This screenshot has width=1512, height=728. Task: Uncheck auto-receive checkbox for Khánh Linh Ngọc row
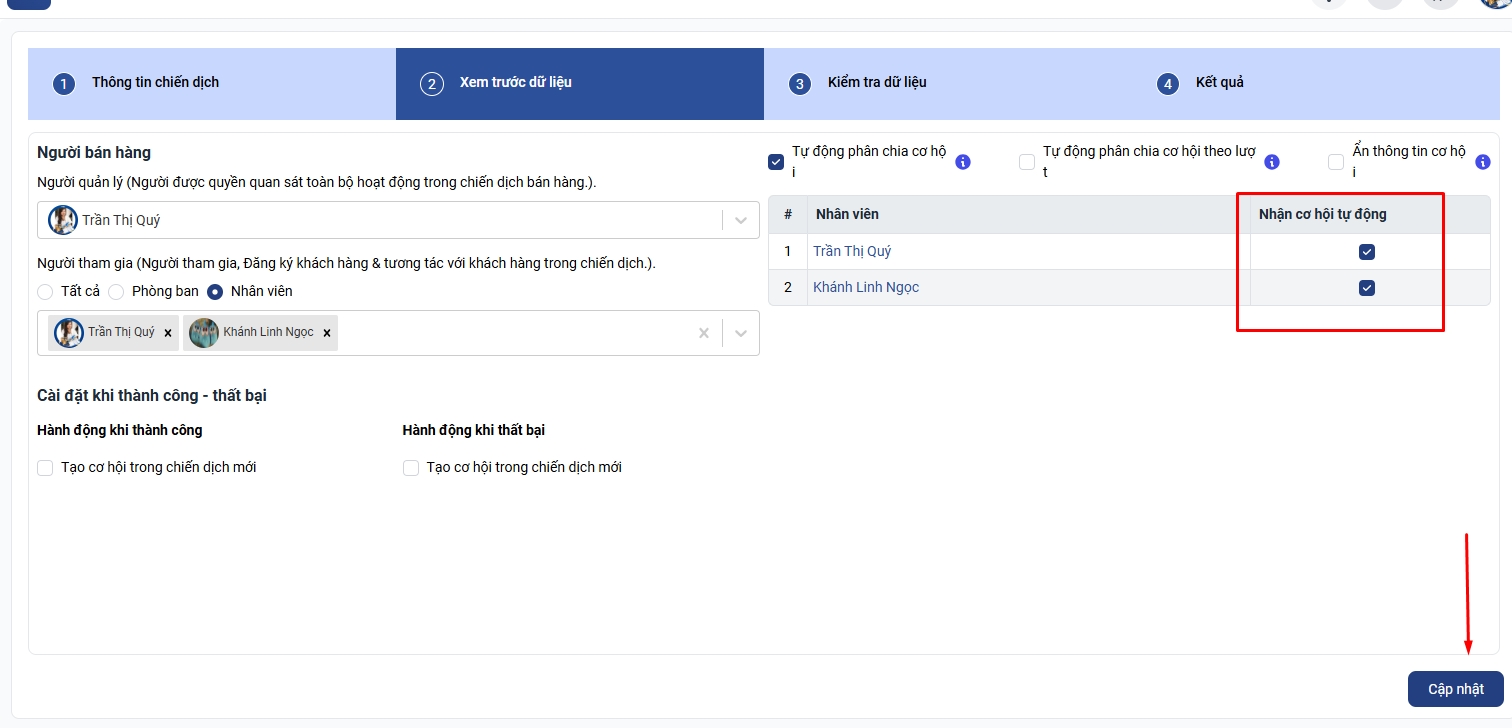point(1367,288)
